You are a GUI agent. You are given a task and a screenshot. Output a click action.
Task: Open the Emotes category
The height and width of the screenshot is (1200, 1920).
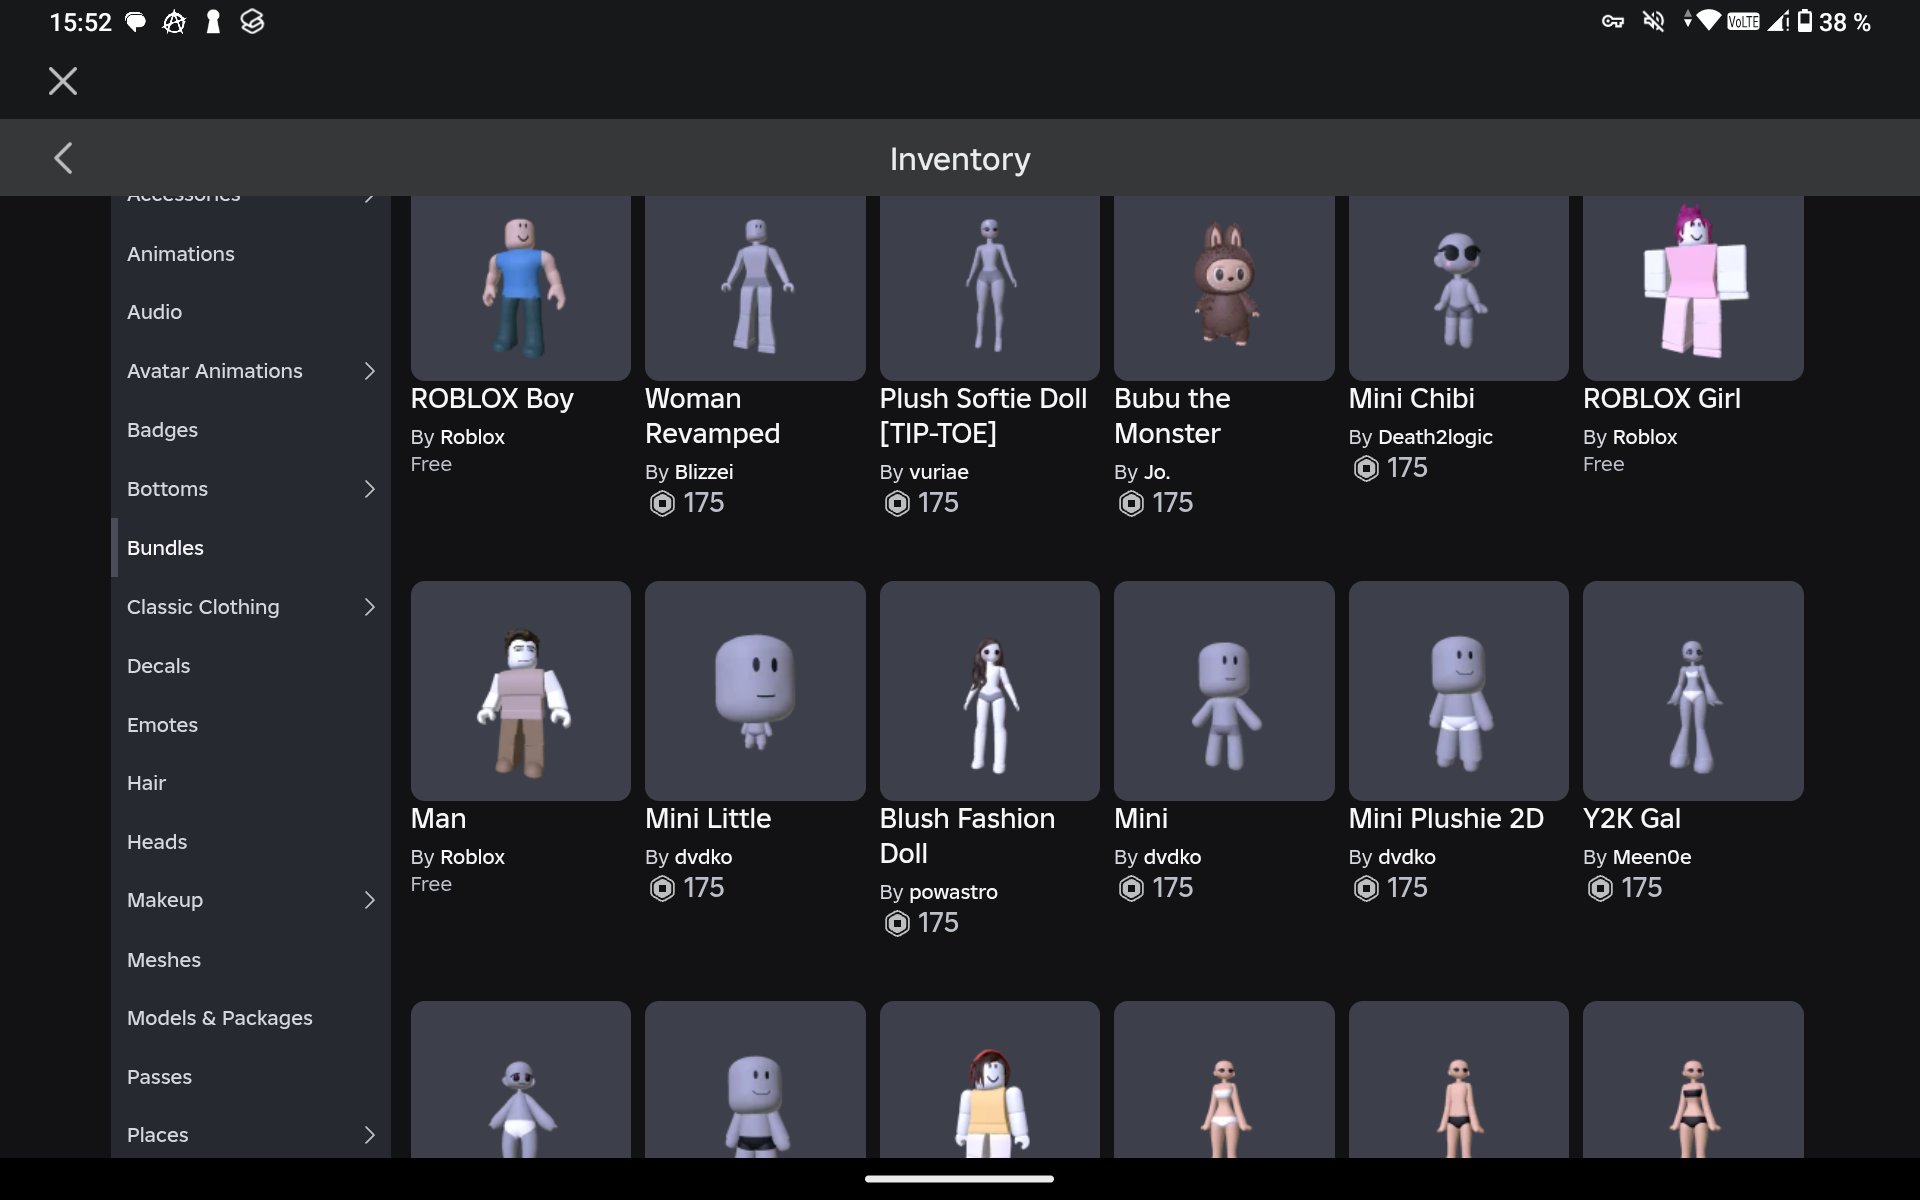point(250,725)
